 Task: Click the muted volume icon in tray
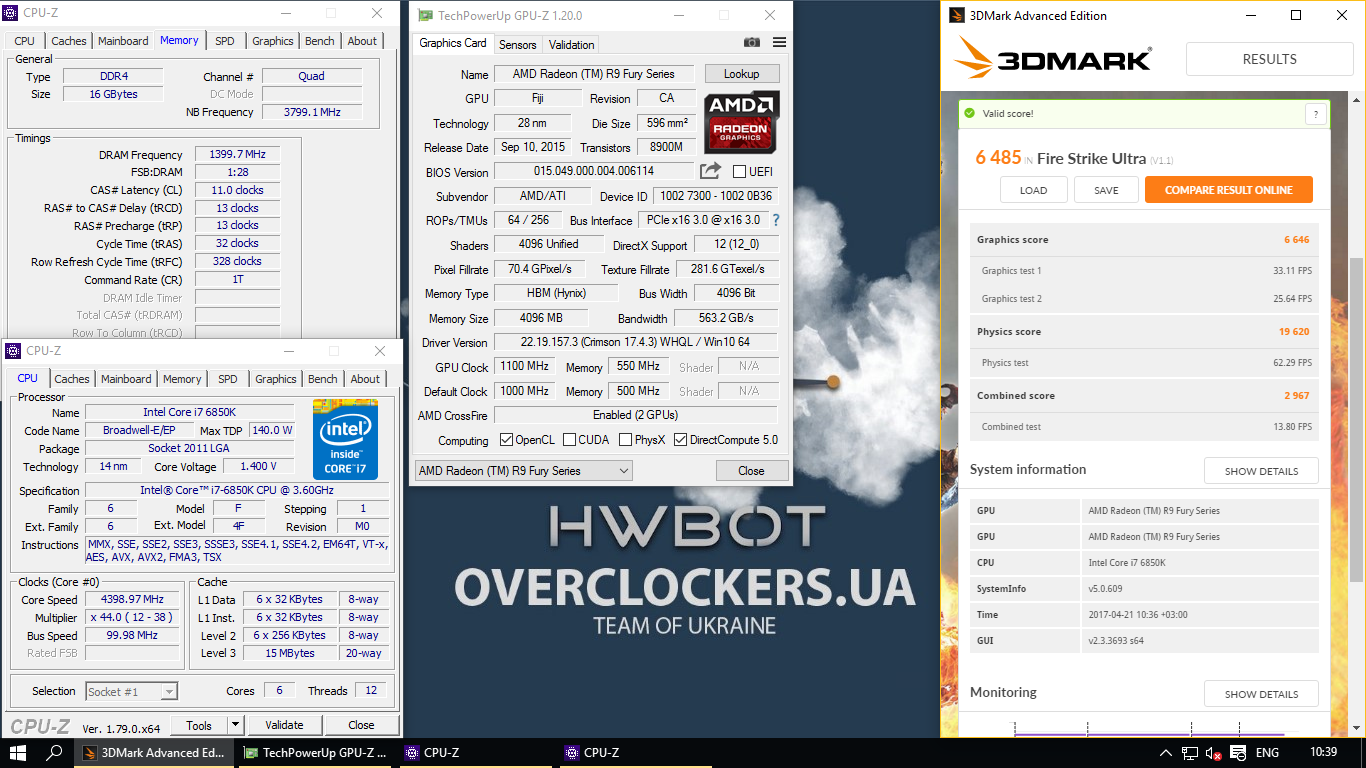(x=1214, y=753)
